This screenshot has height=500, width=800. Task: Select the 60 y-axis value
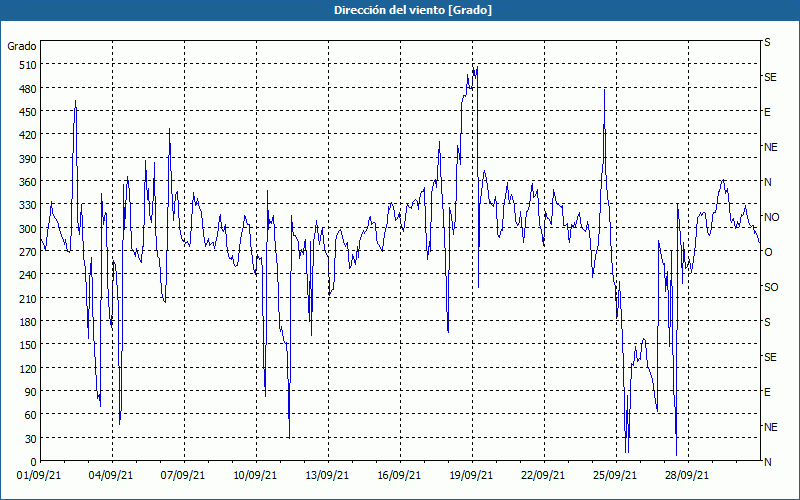pyautogui.click(x=30, y=415)
